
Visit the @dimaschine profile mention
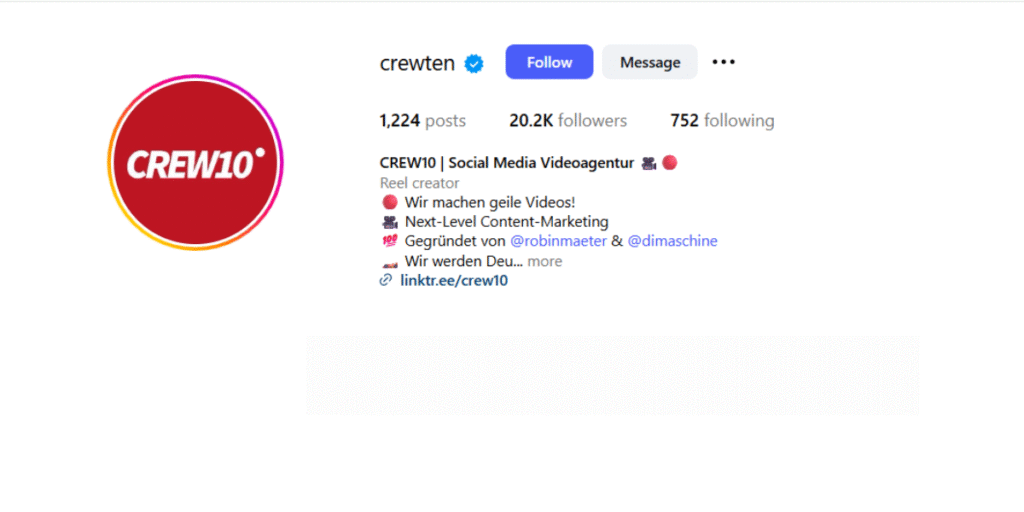click(x=673, y=241)
